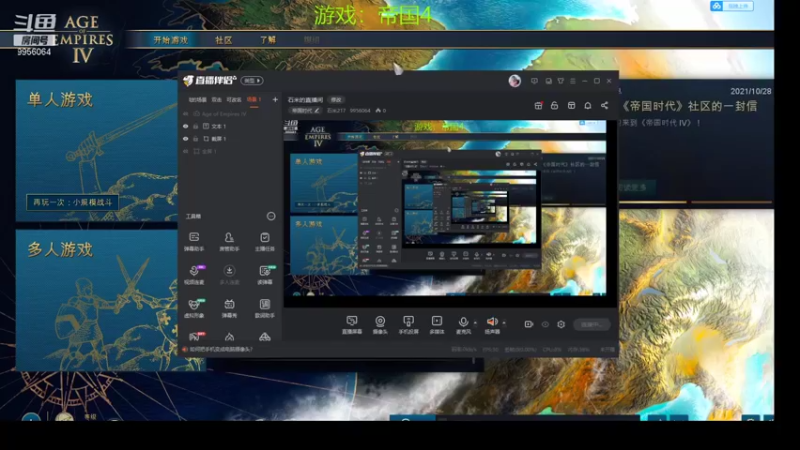This screenshot has height=450, width=800.
Task: Hide the 截屏 1 screenshot source
Action: pyautogui.click(x=186, y=138)
